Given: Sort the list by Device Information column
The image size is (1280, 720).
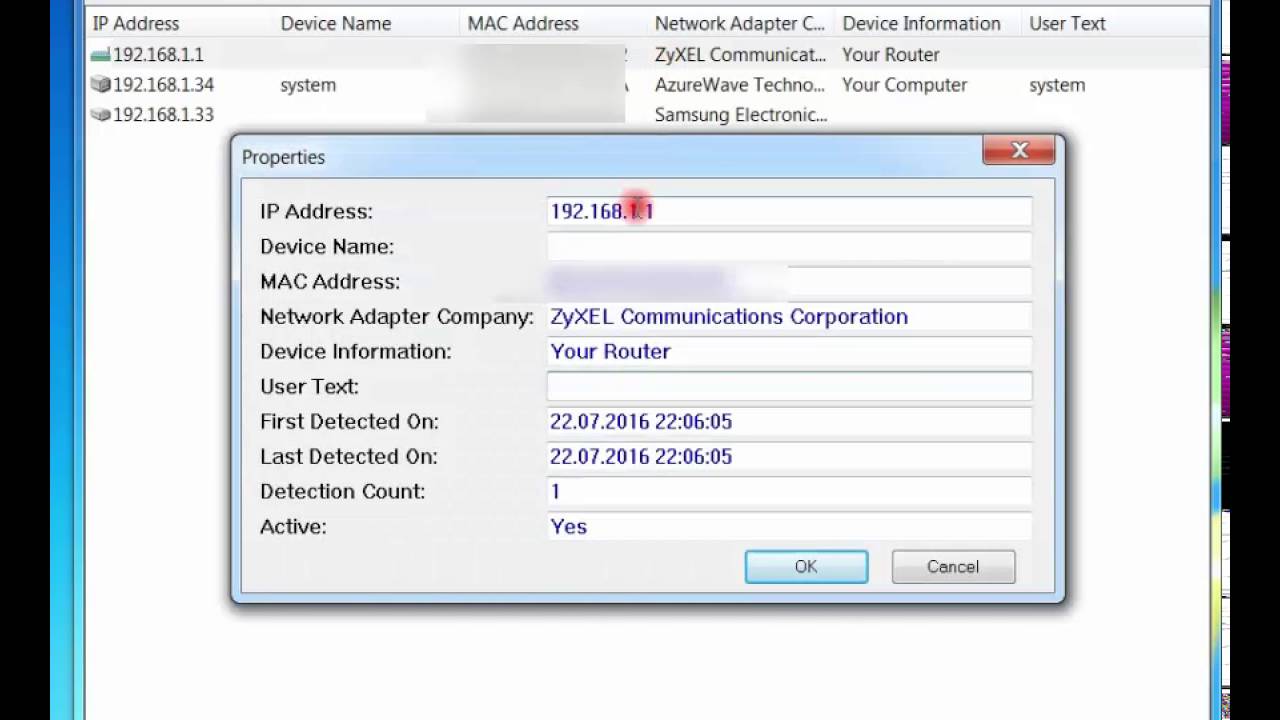Looking at the screenshot, I should coord(920,23).
